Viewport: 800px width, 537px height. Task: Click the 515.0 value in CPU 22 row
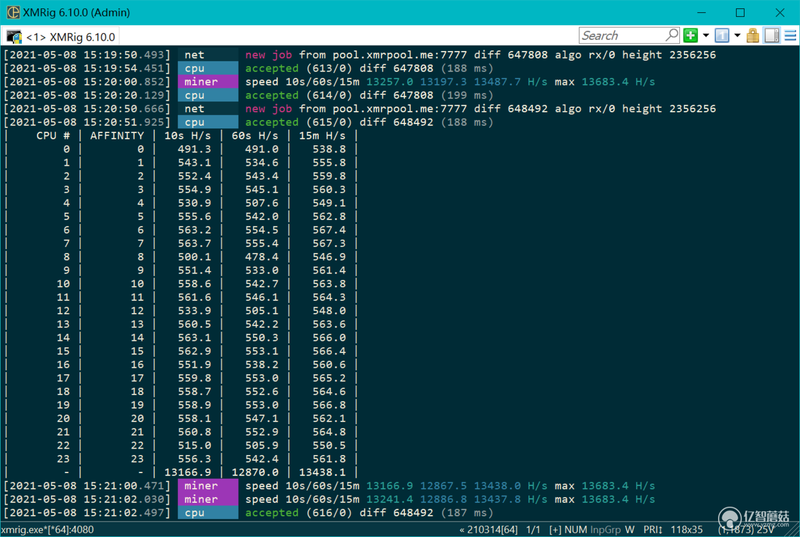(x=194, y=445)
